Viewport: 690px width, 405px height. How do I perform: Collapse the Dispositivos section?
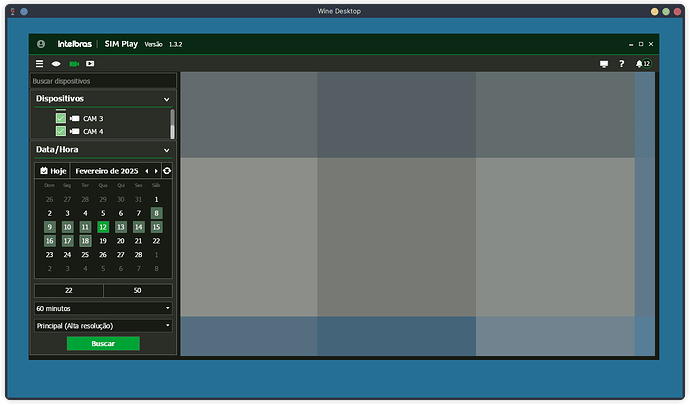[x=166, y=99]
